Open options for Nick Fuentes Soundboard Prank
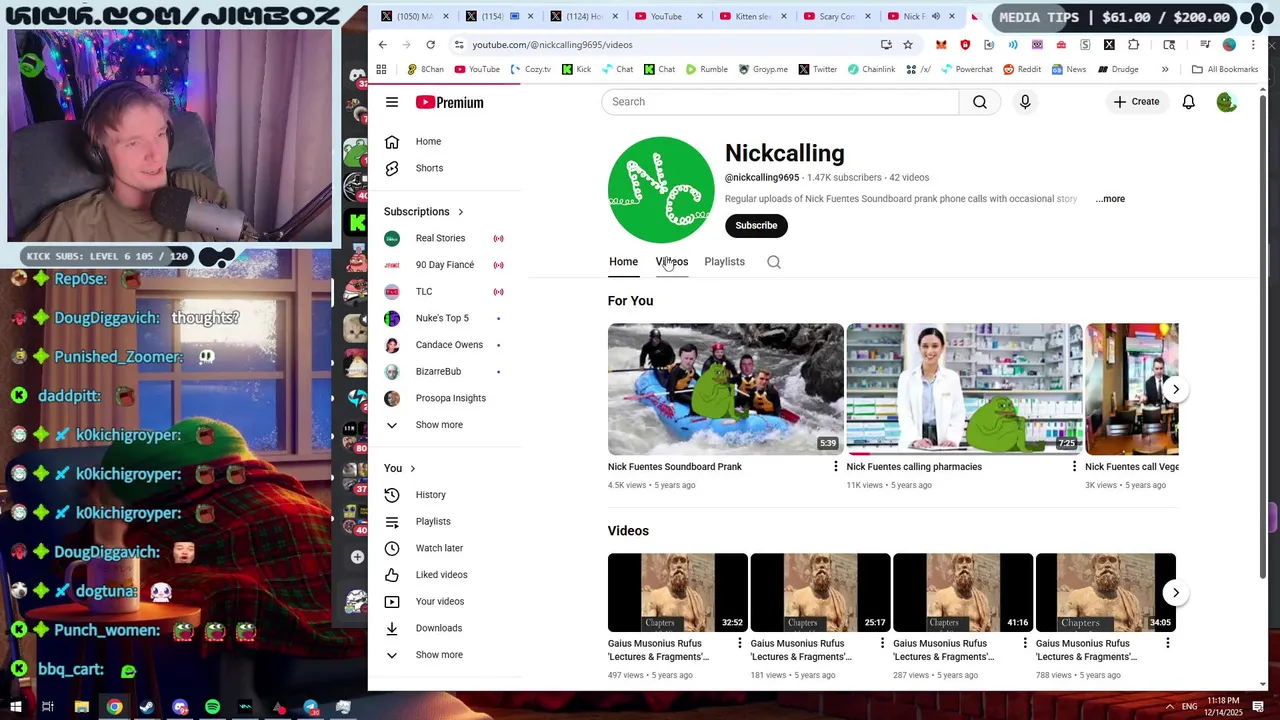Image resolution: width=1280 pixels, height=720 pixels. (x=836, y=467)
